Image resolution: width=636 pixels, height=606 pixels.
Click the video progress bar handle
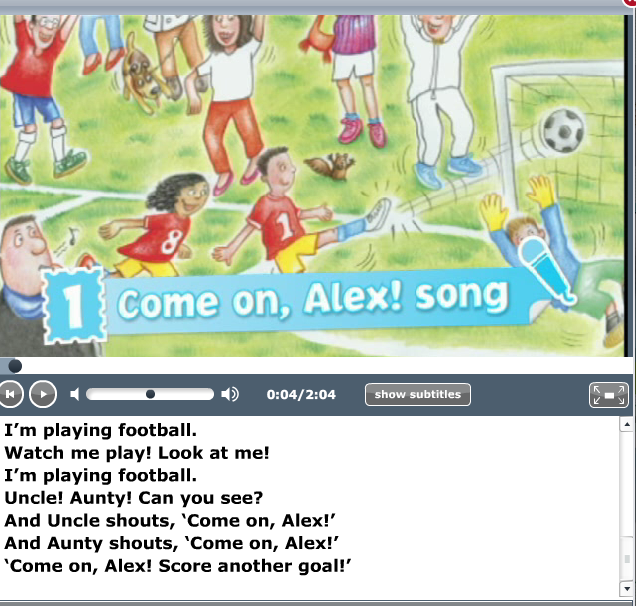click(x=15, y=366)
